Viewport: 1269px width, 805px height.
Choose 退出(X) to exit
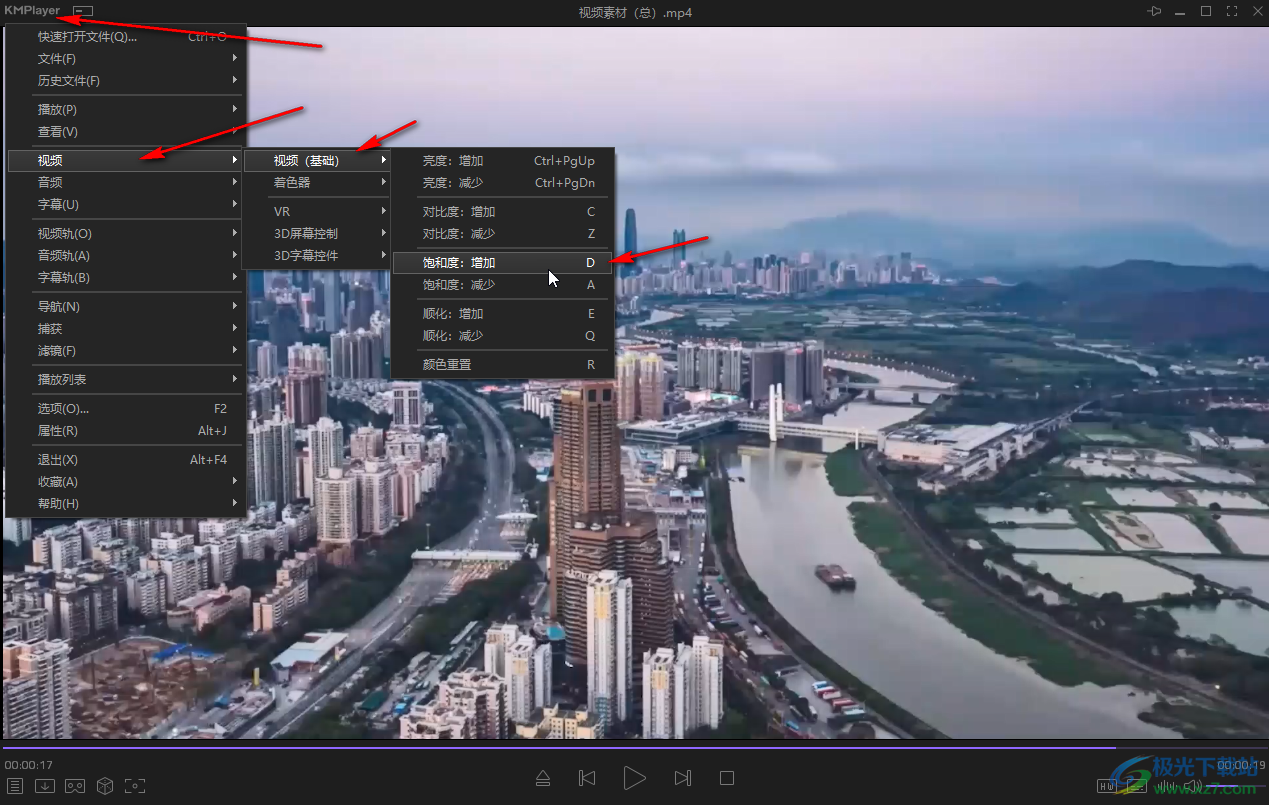126,459
